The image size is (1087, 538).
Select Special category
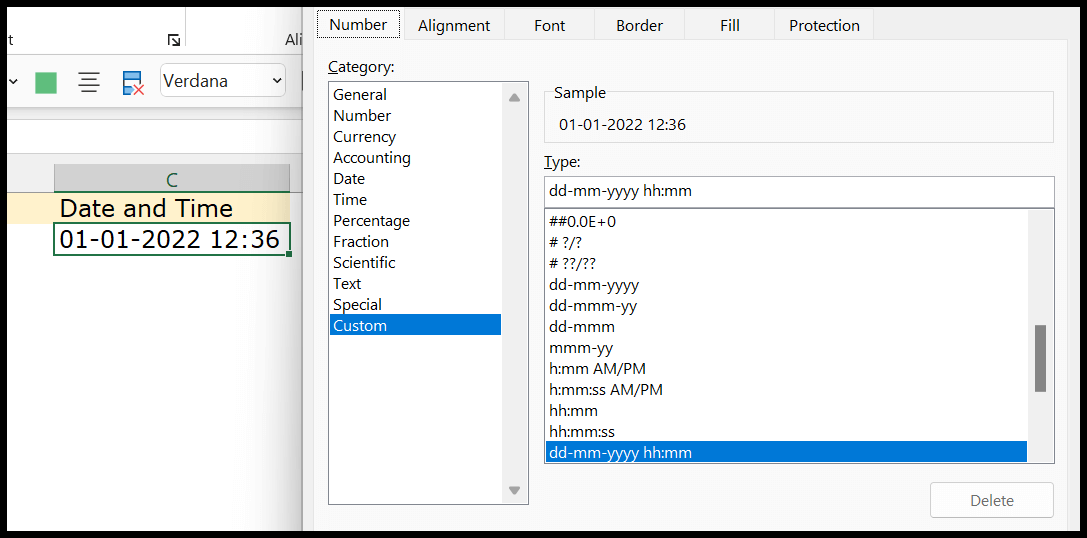pos(415,304)
